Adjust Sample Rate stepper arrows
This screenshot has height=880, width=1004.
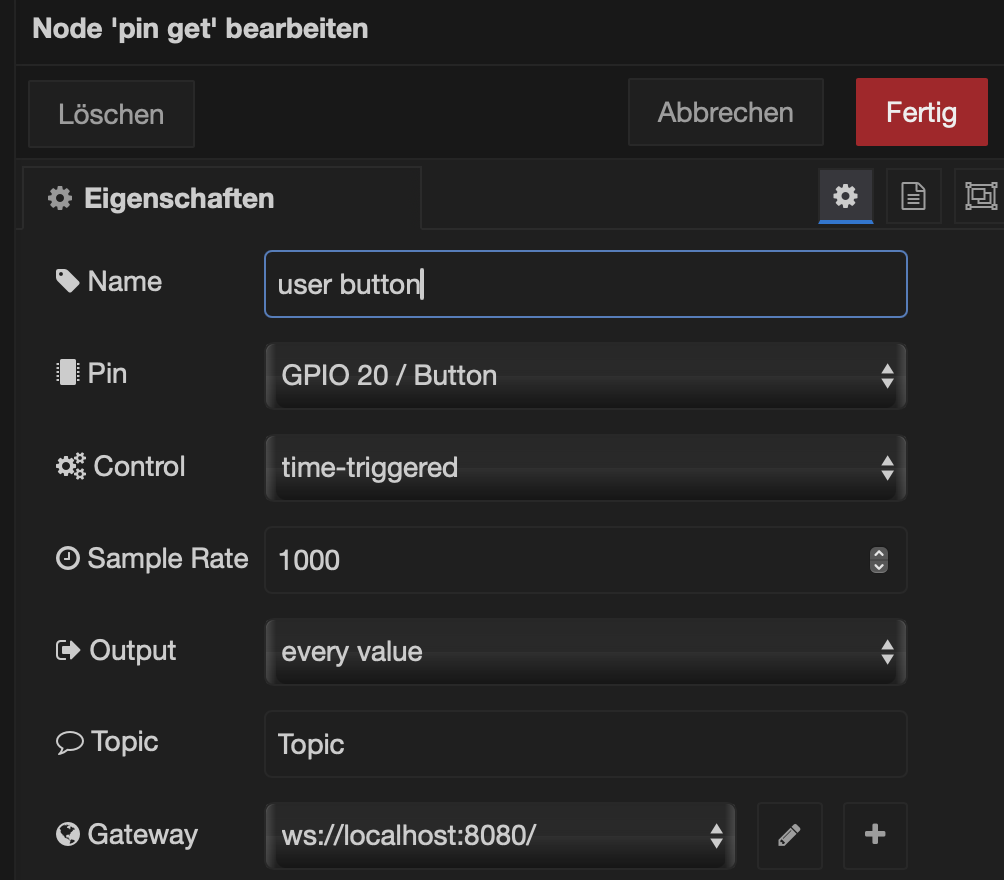coord(879,560)
